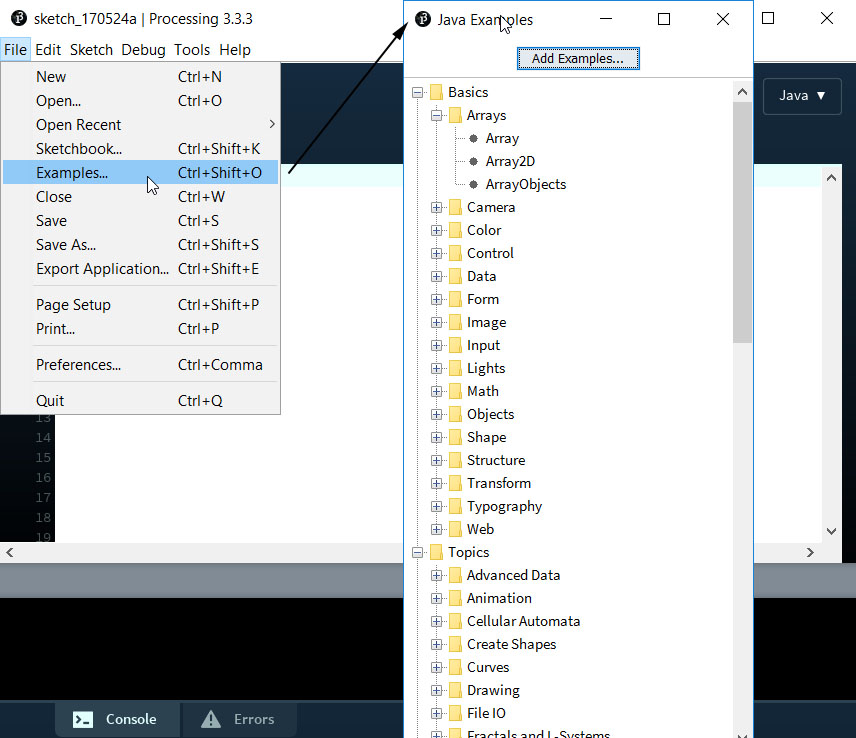
Task: Click the Camera folder icon
Action: [455, 207]
